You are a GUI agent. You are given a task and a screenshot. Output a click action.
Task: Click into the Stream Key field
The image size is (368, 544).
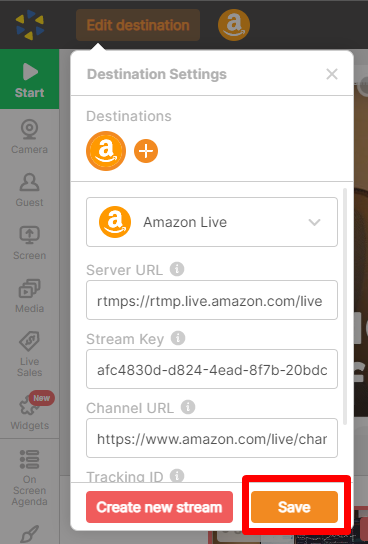[212, 369]
